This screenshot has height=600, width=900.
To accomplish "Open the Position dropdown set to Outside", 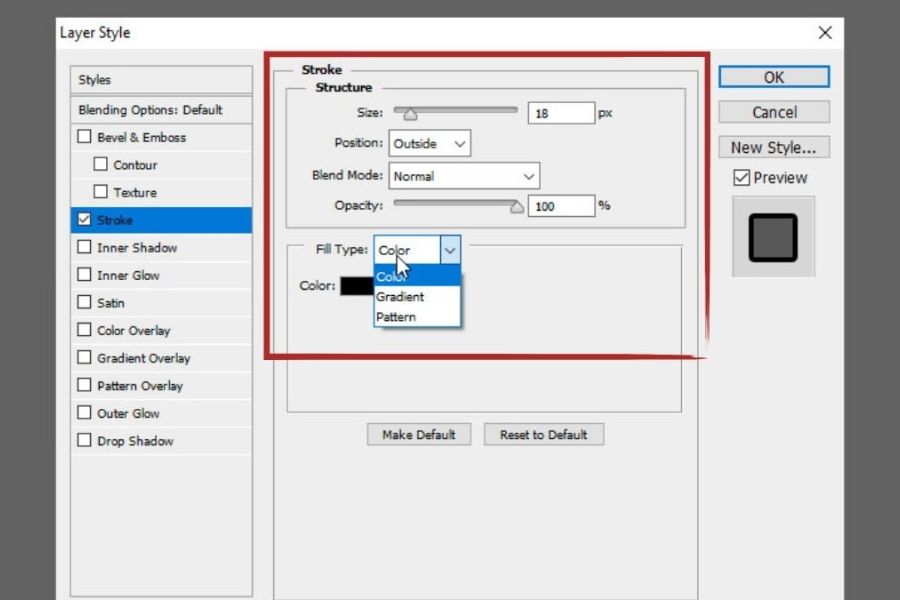I will point(430,144).
